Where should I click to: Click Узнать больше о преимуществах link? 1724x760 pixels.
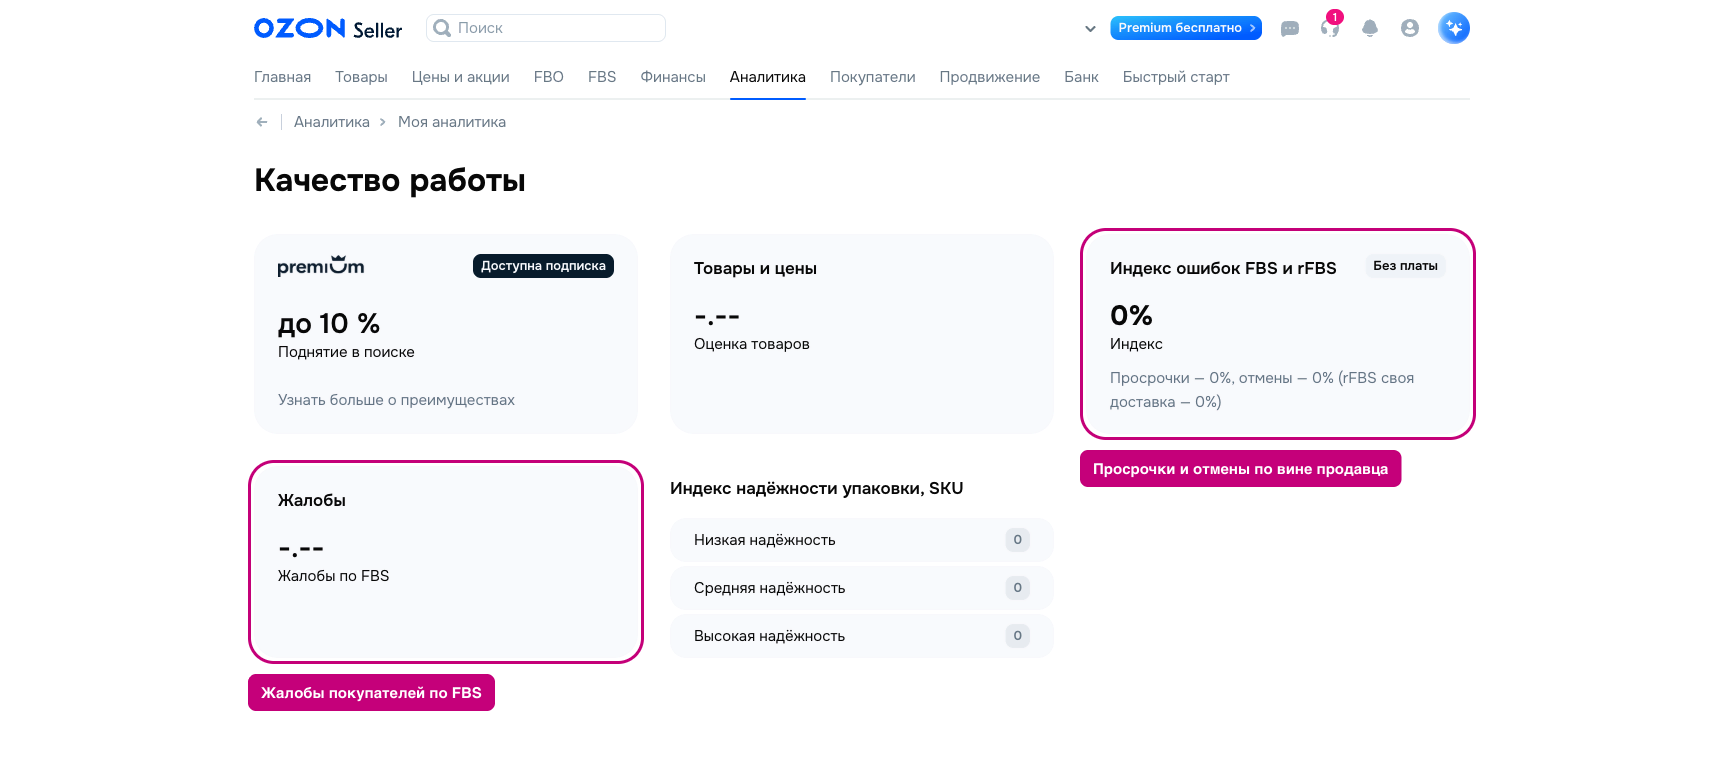pyautogui.click(x=396, y=400)
